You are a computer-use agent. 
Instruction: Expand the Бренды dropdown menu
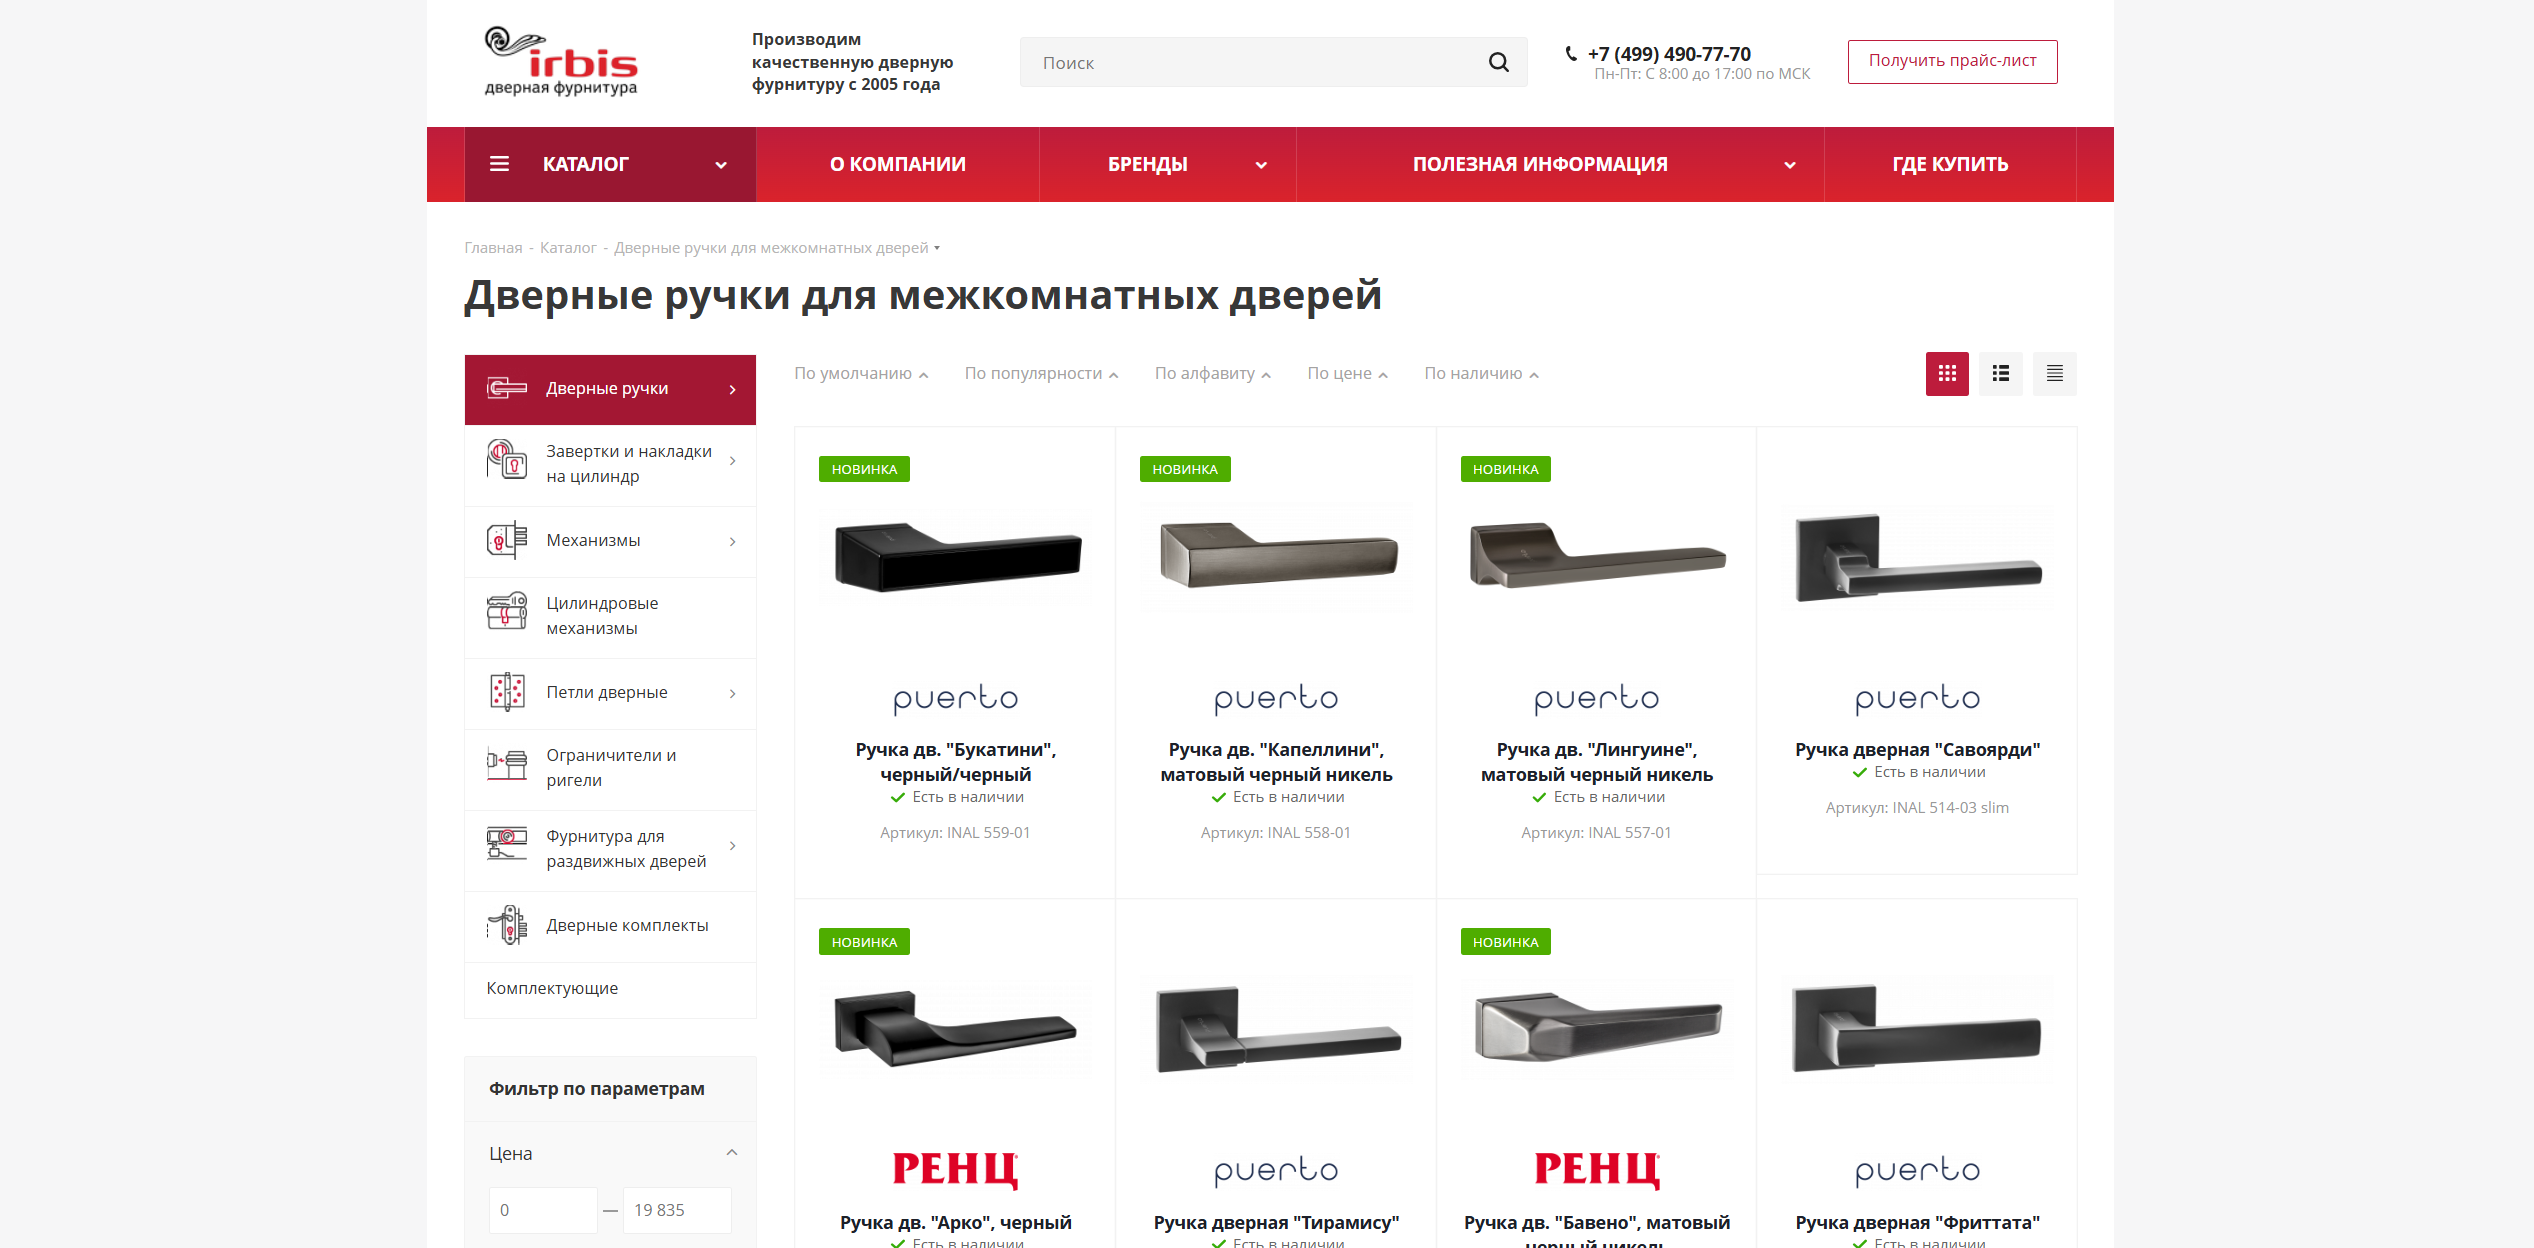(x=1261, y=165)
